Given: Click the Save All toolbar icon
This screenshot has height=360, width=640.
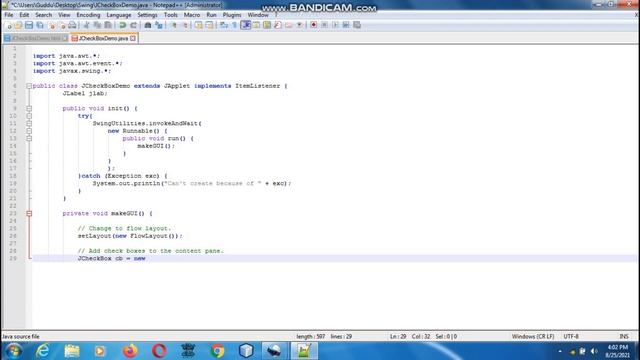Looking at the screenshot, I should [x=40, y=25].
